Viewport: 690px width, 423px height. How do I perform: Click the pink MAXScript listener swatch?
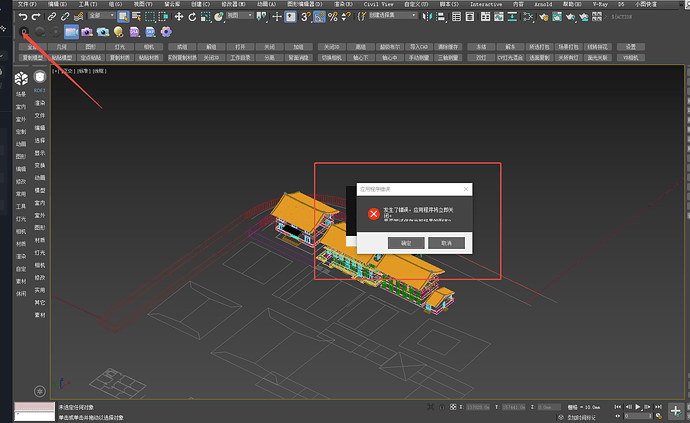[34, 406]
